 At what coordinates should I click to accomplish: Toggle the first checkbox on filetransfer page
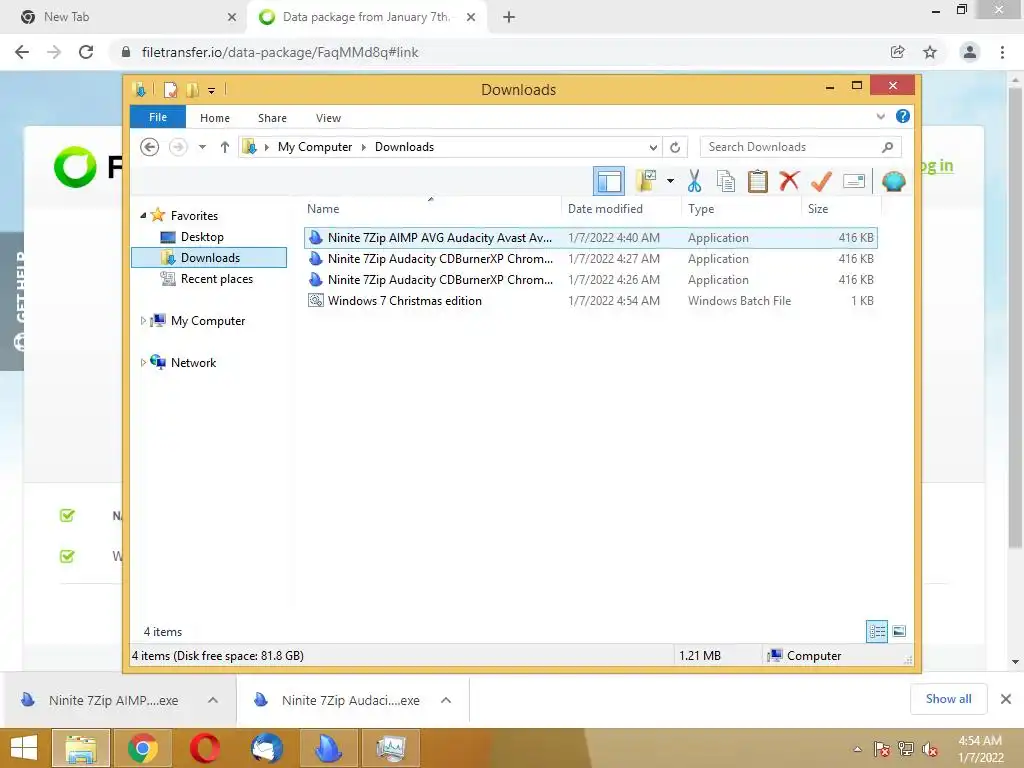click(67, 515)
